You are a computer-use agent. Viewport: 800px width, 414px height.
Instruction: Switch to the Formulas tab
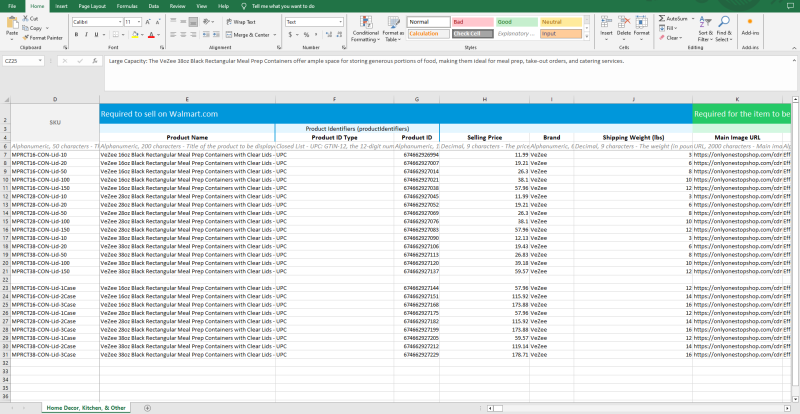point(127,6)
